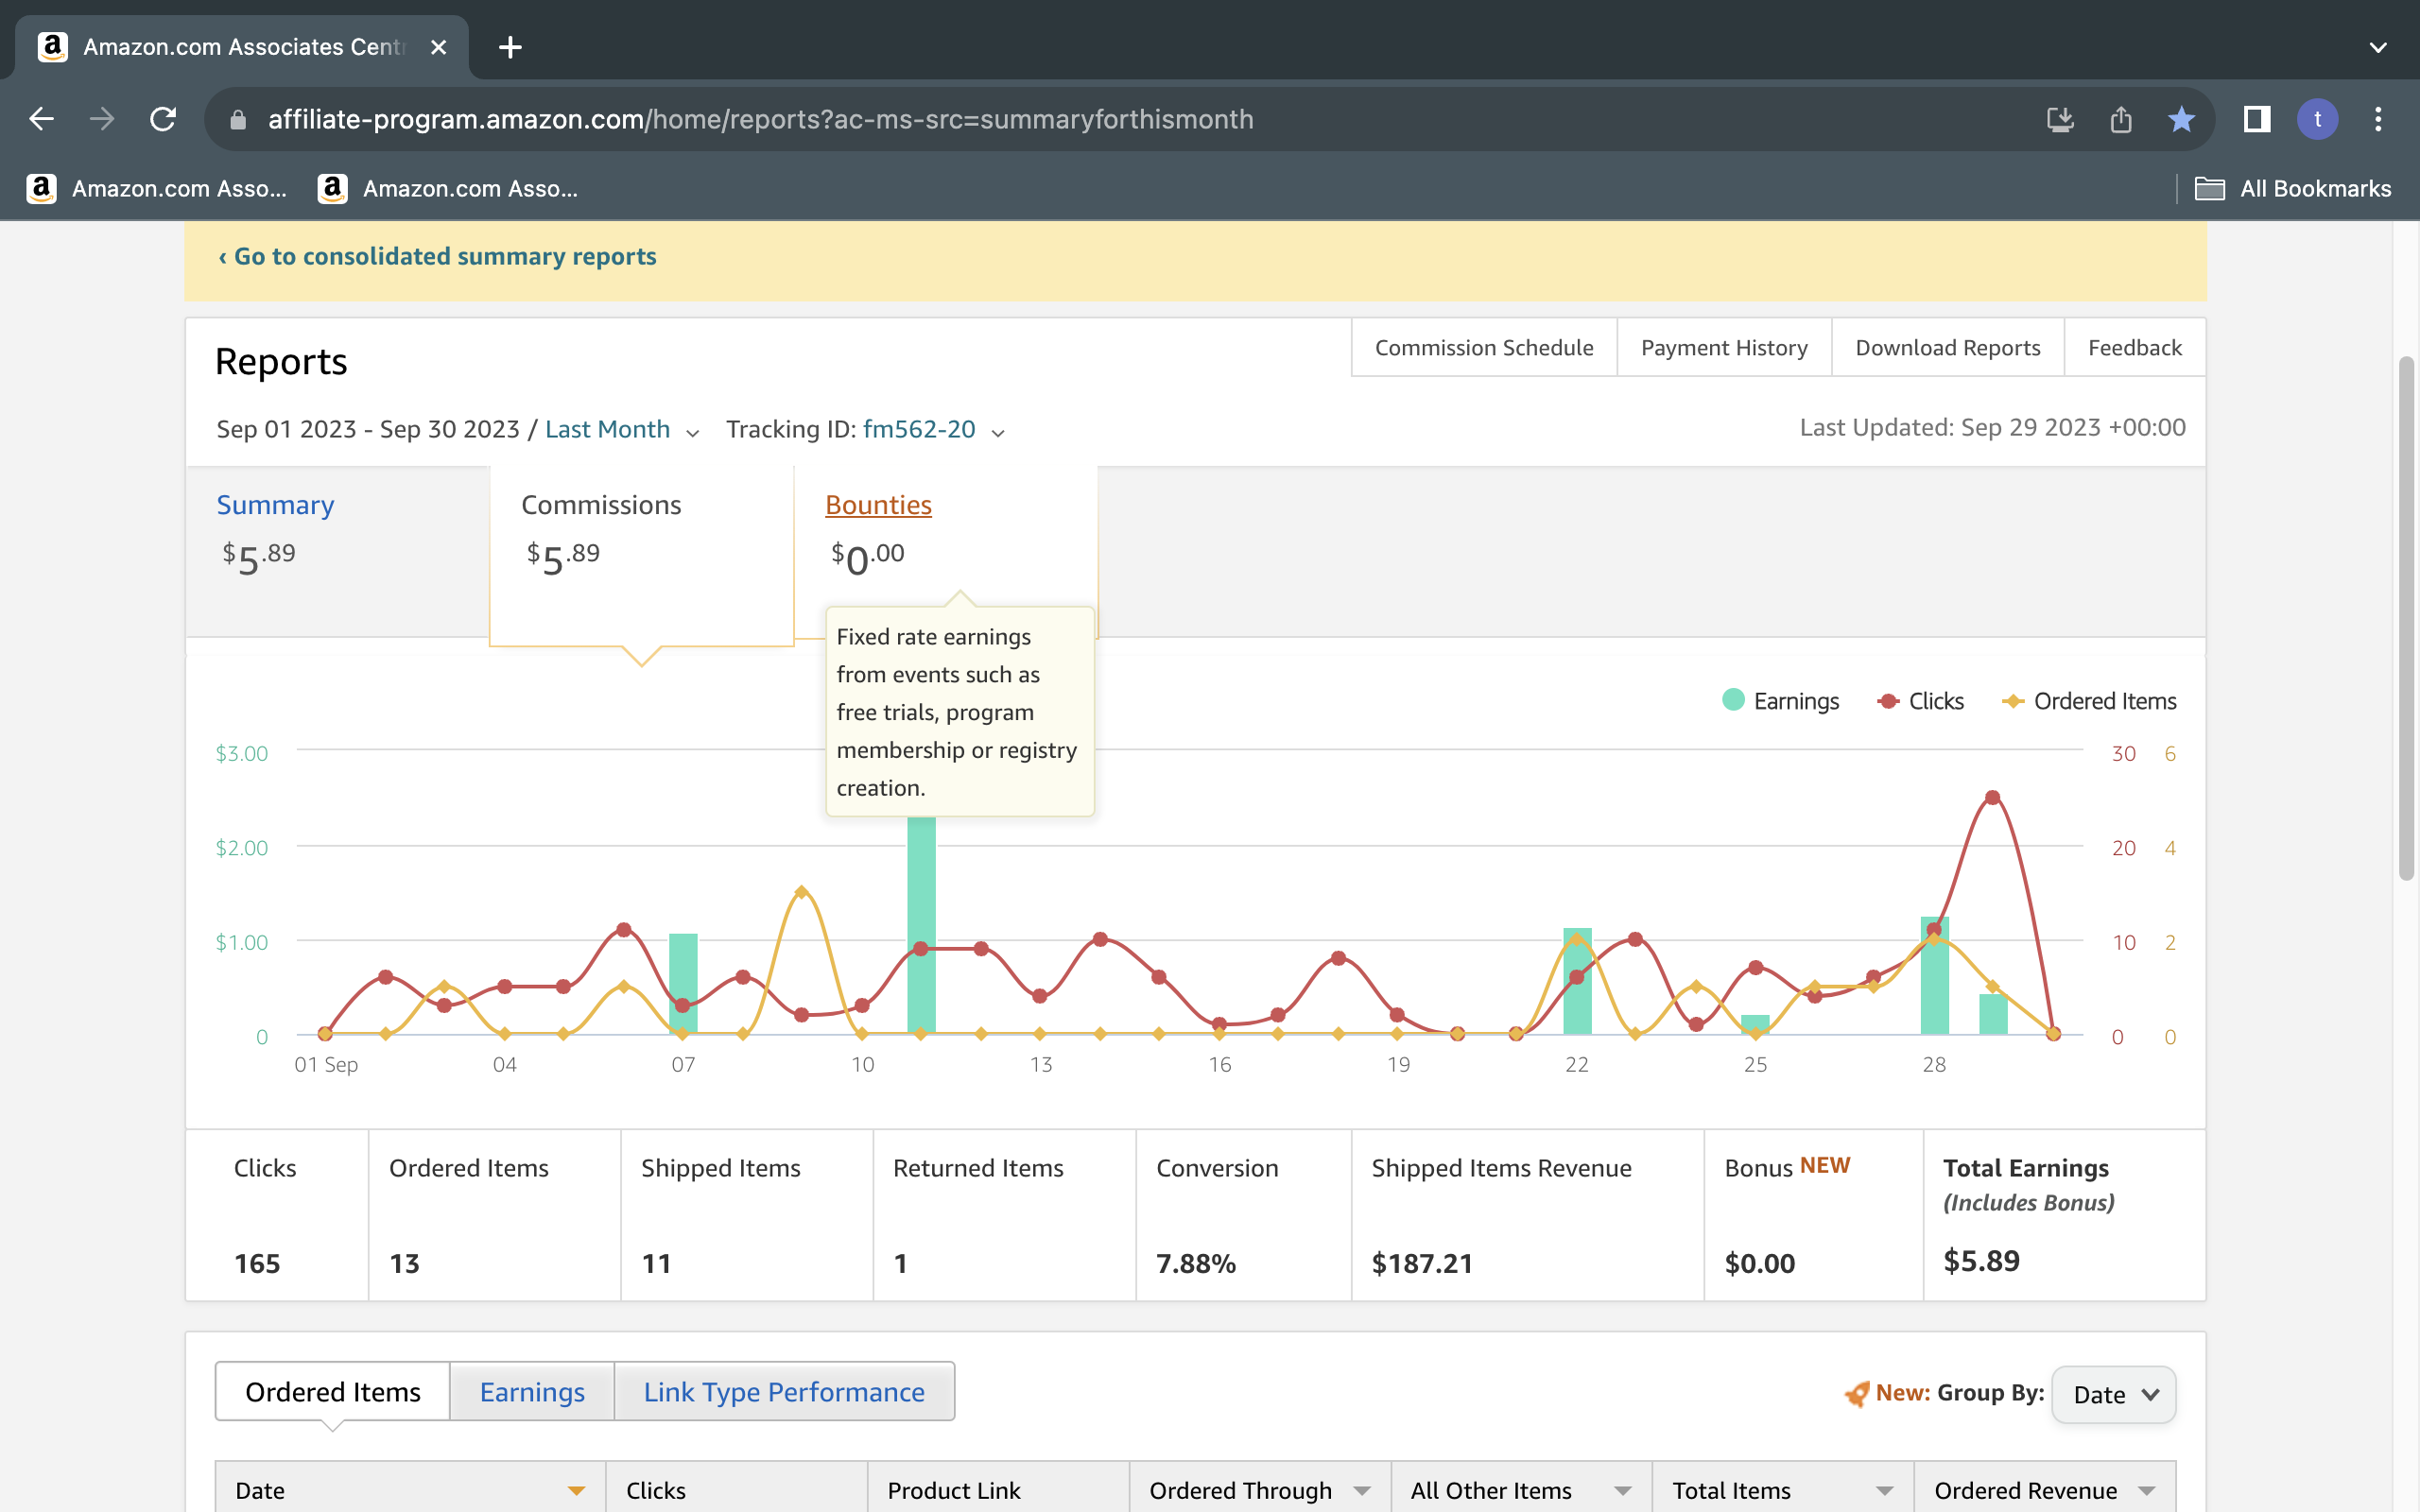
Task: Click Returned Items count 1
Action: [x=900, y=1263]
